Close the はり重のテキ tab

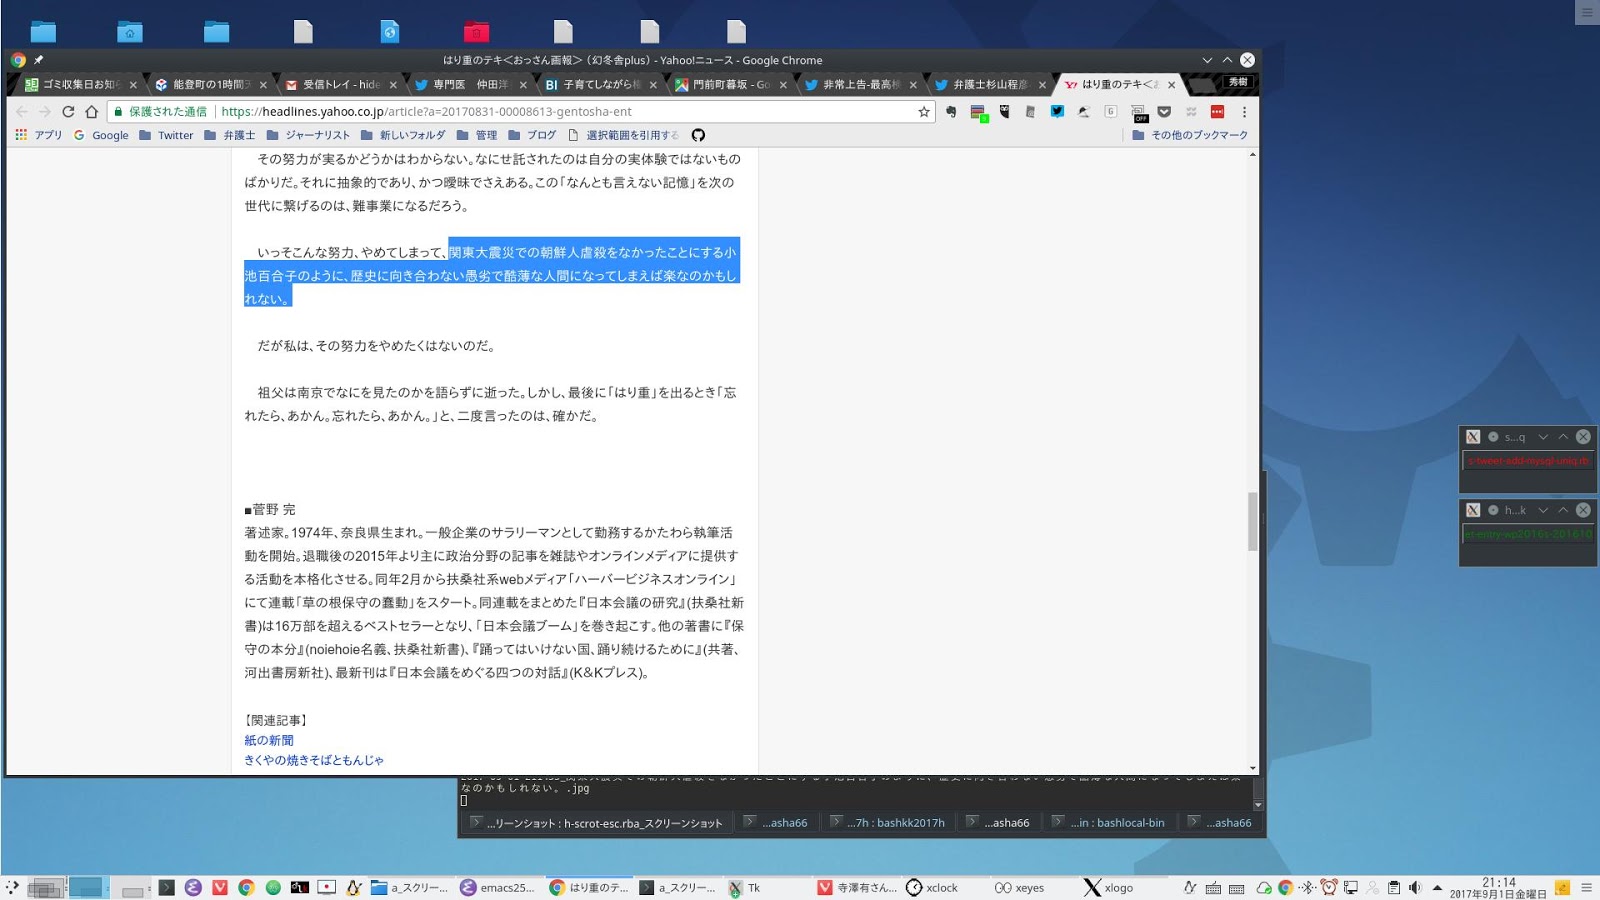tap(1171, 85)
